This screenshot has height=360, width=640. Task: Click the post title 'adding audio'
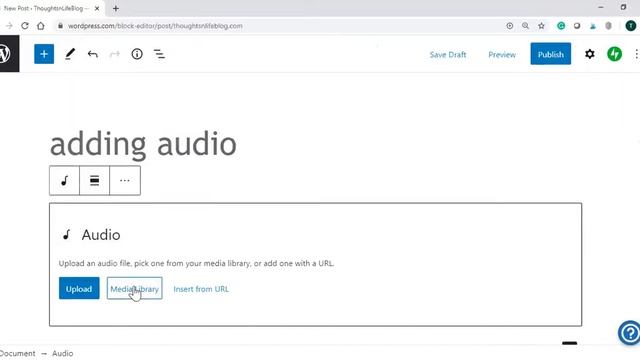click(143, 144)
